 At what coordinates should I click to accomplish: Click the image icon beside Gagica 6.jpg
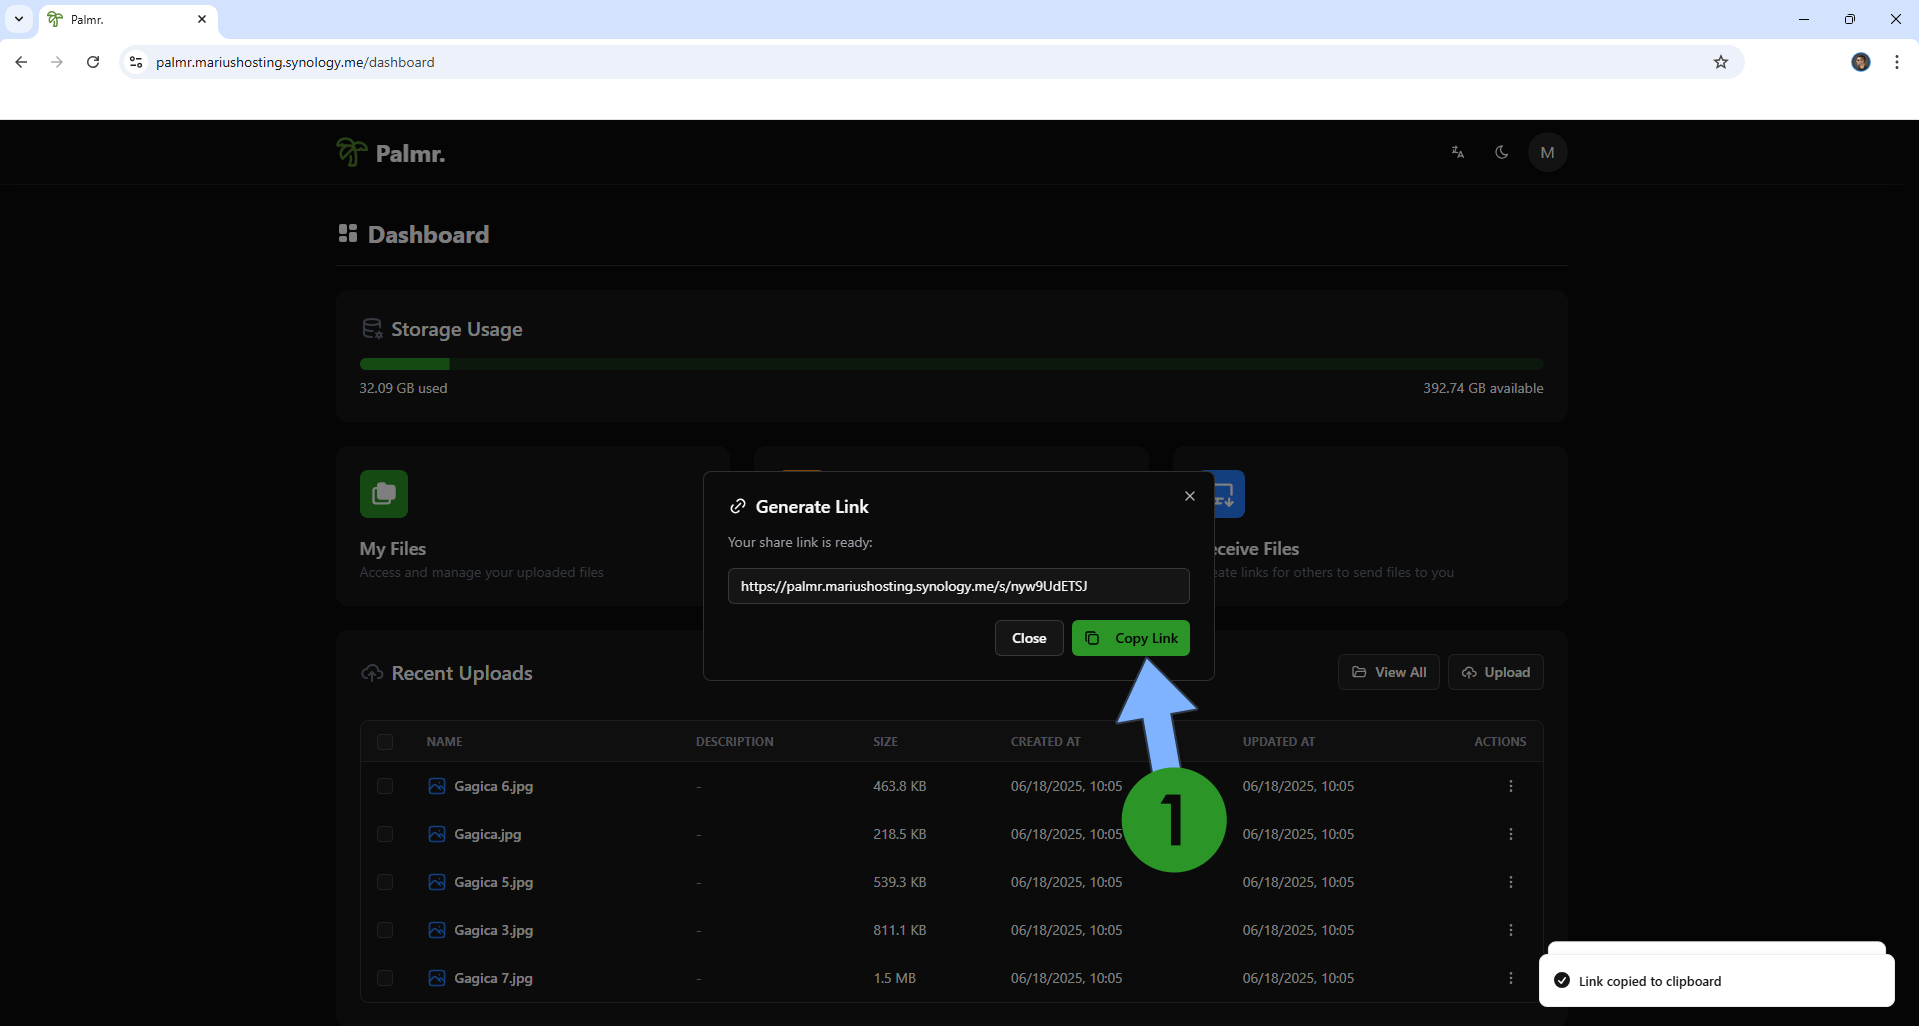(437, 786)
